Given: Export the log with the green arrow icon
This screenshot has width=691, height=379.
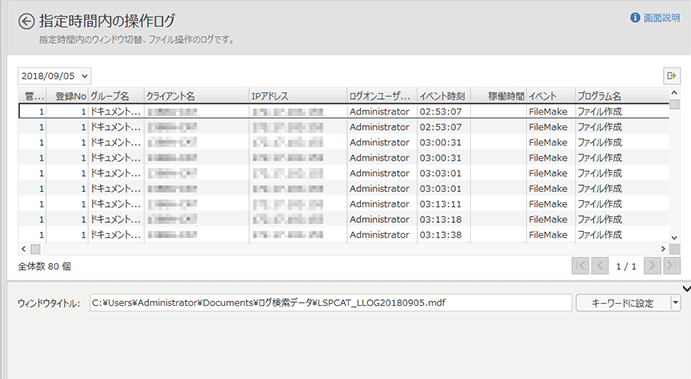Looking at the screenshot, I should coord(672,76).
